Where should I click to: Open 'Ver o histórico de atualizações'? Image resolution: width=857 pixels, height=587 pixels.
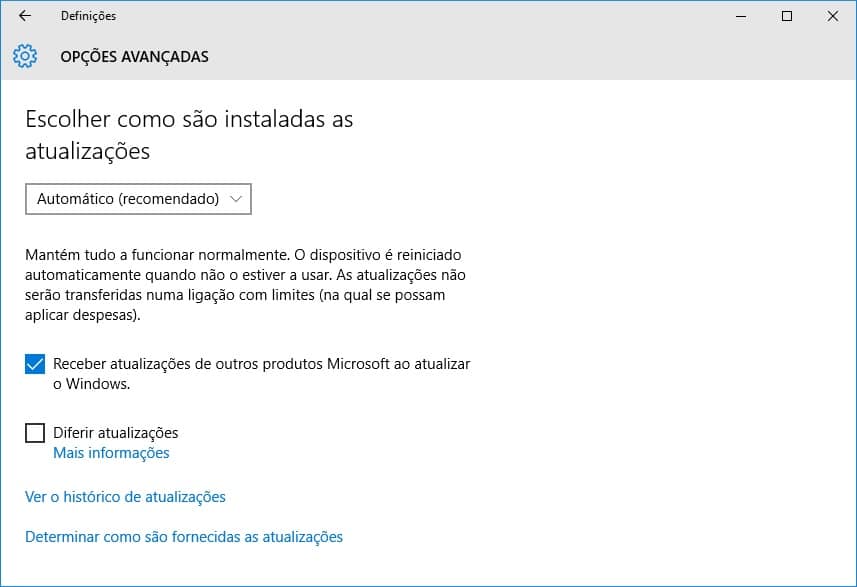[125, 497]
